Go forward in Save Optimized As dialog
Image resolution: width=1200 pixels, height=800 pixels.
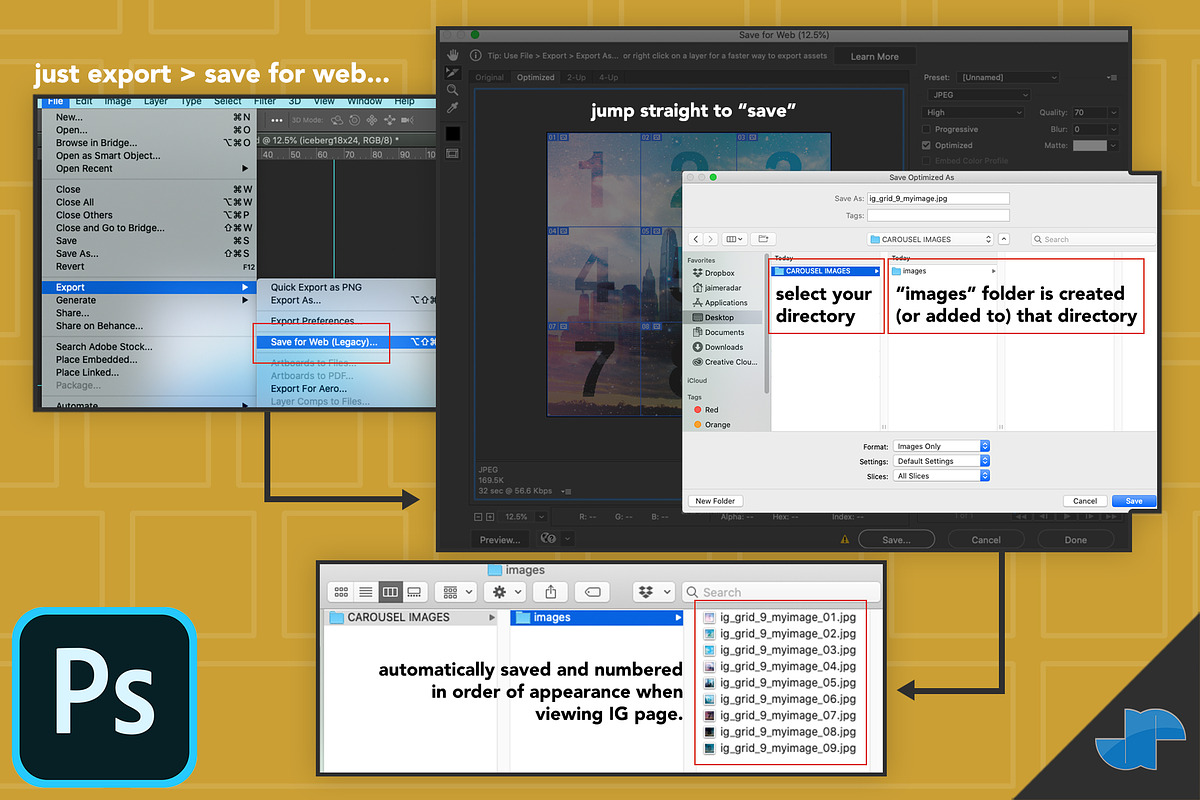pos(710,239)
